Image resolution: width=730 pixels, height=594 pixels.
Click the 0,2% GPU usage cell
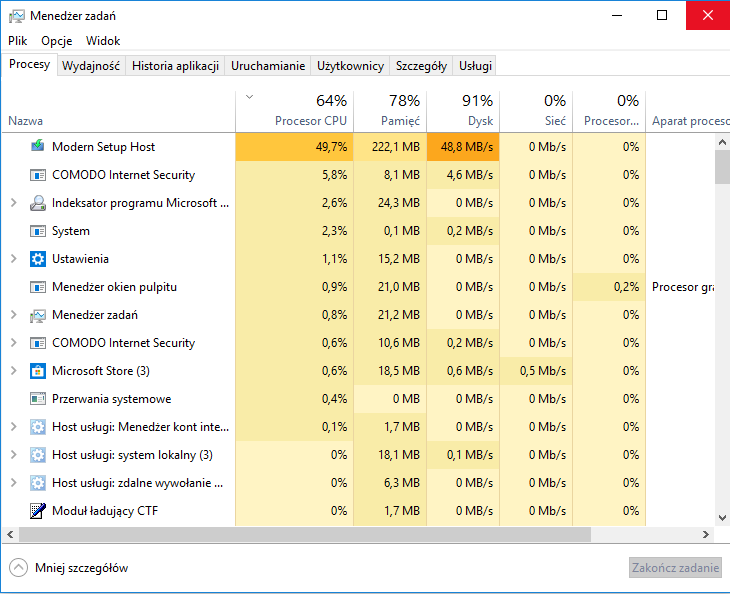[609, 287]
